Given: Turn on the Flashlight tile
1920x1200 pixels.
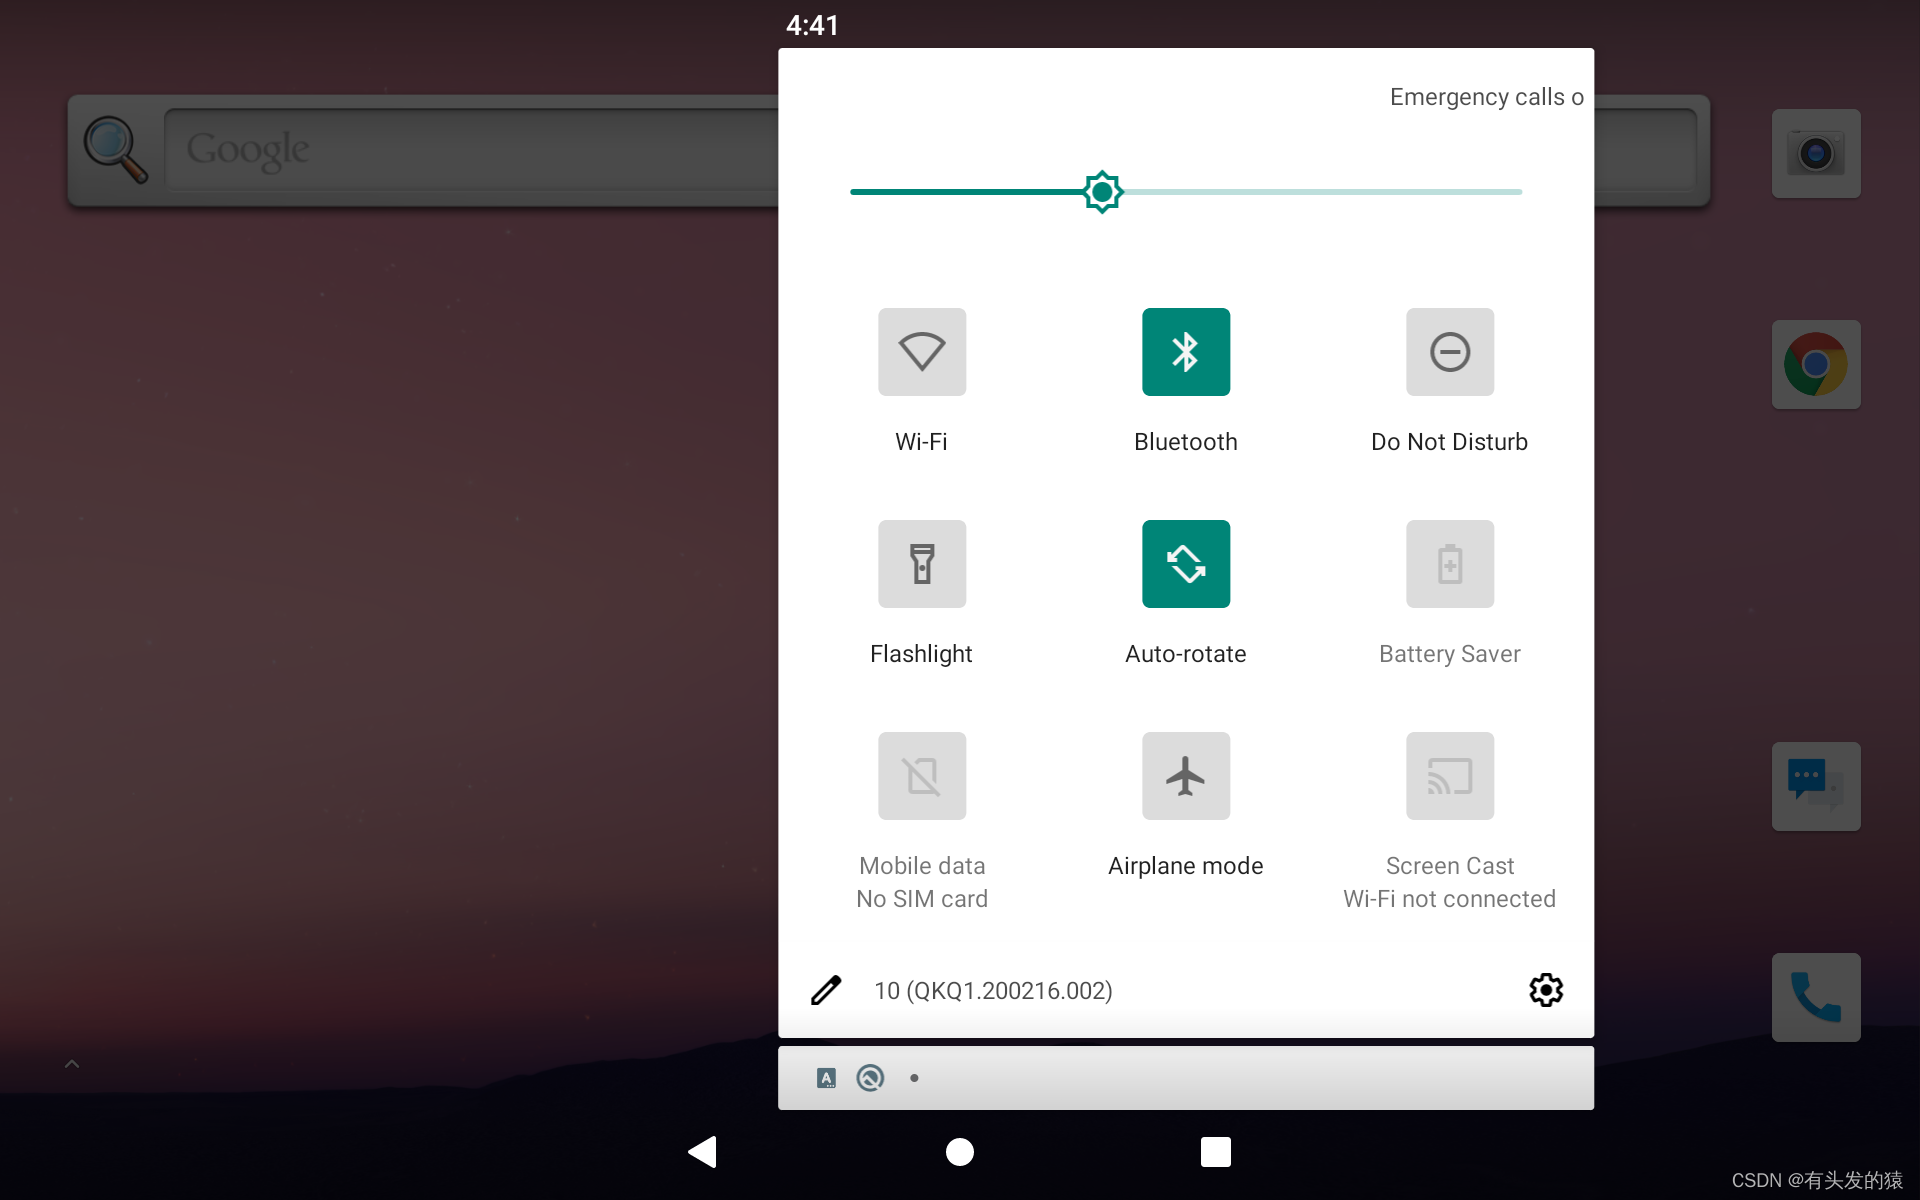Looking at the screenshot, I should coord(921,564).
